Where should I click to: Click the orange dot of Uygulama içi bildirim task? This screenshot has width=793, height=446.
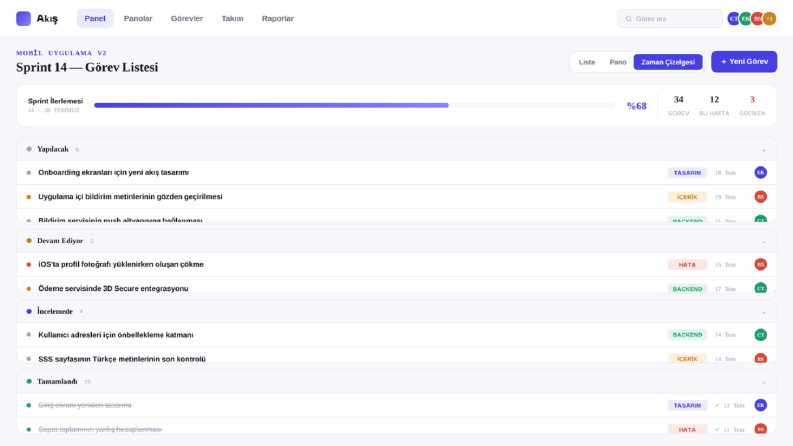click(29, 197)
